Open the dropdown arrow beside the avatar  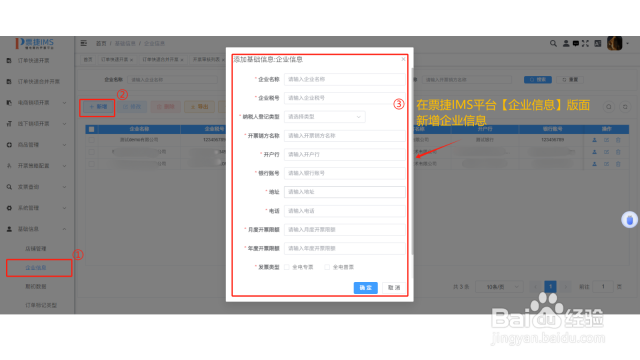[x=628, y=43]
